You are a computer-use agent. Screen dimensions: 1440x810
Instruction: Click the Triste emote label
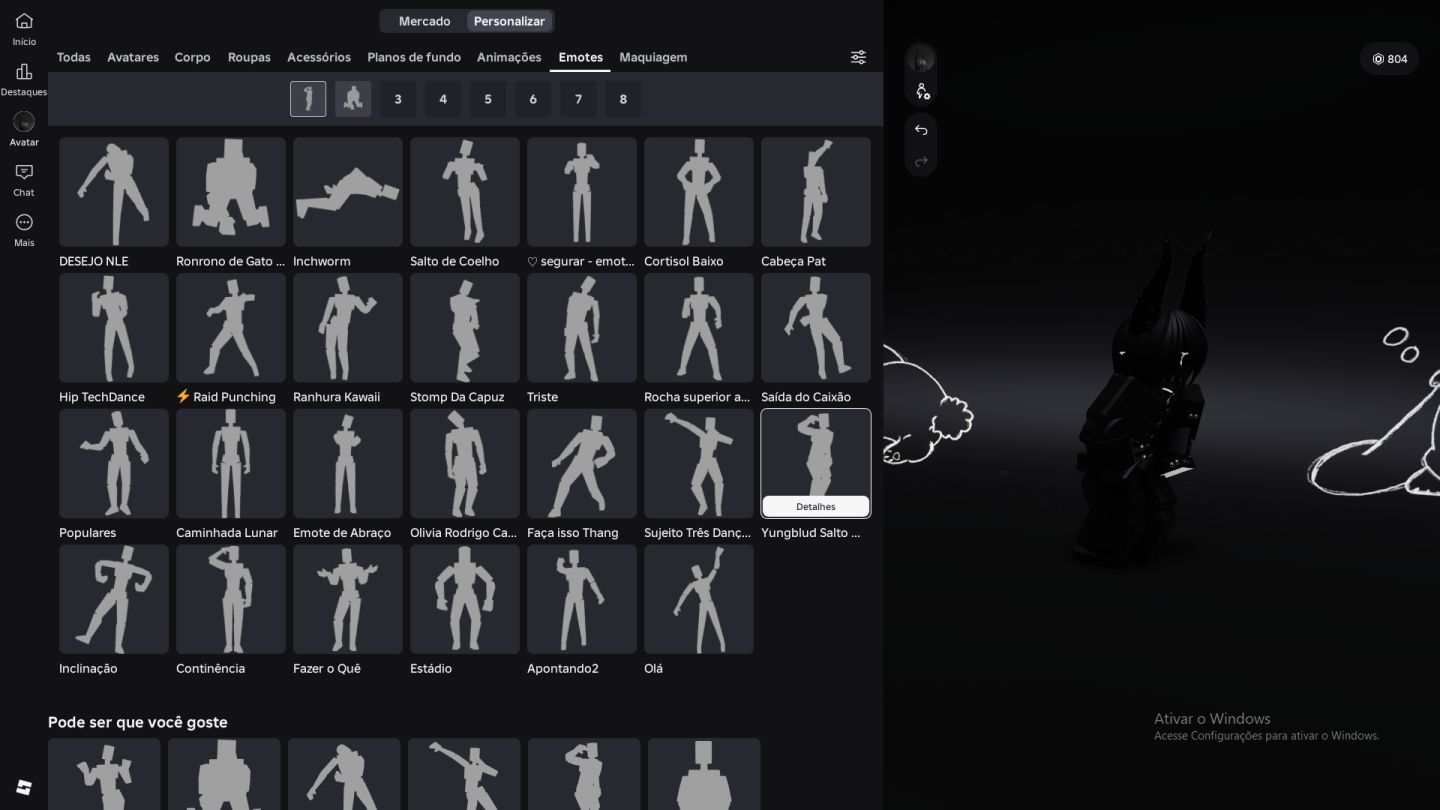pyautogui.click(x=542, y=397)
